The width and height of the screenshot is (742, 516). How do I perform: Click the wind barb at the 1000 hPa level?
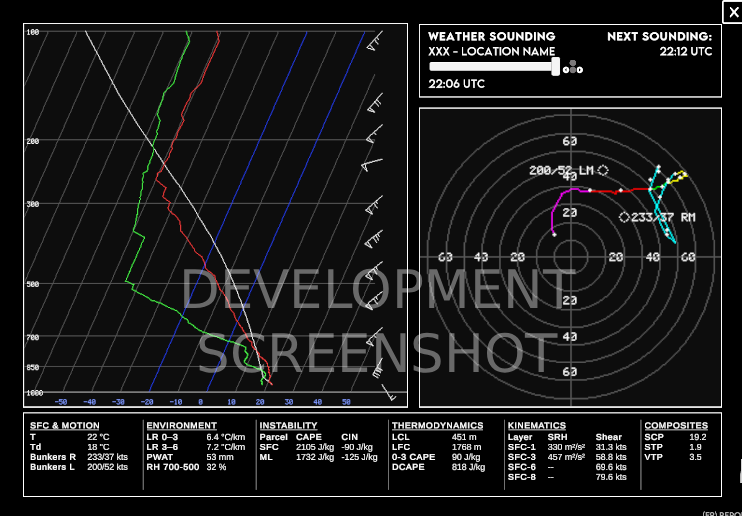(x=389, y=392)
